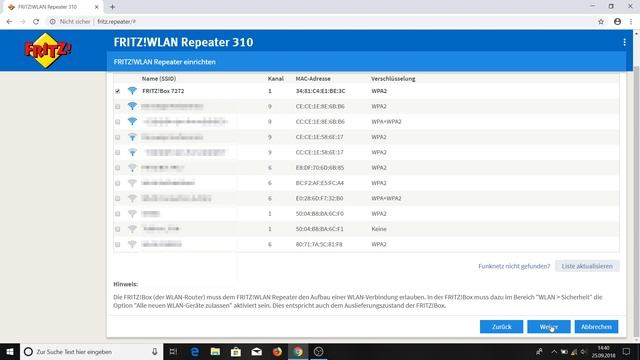Open the Microsoft Store taskbar icon

pyautogui.click(x=236, y=351)
